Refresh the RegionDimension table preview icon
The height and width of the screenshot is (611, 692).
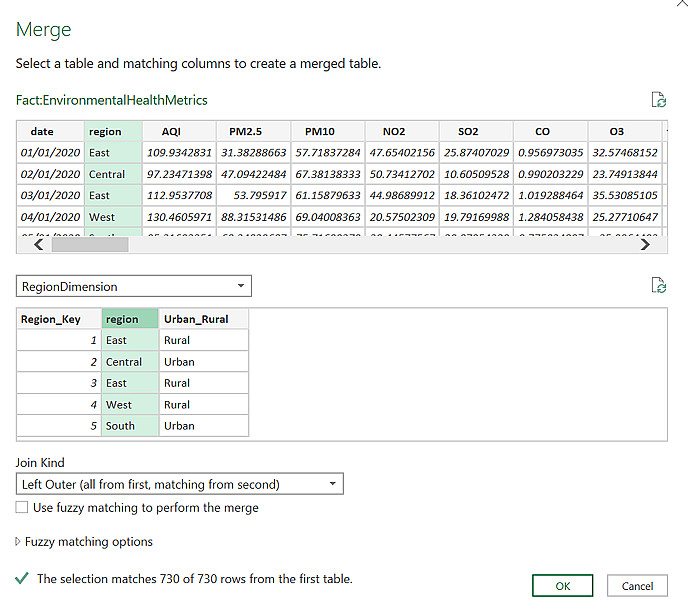click(x=658, y=286)
